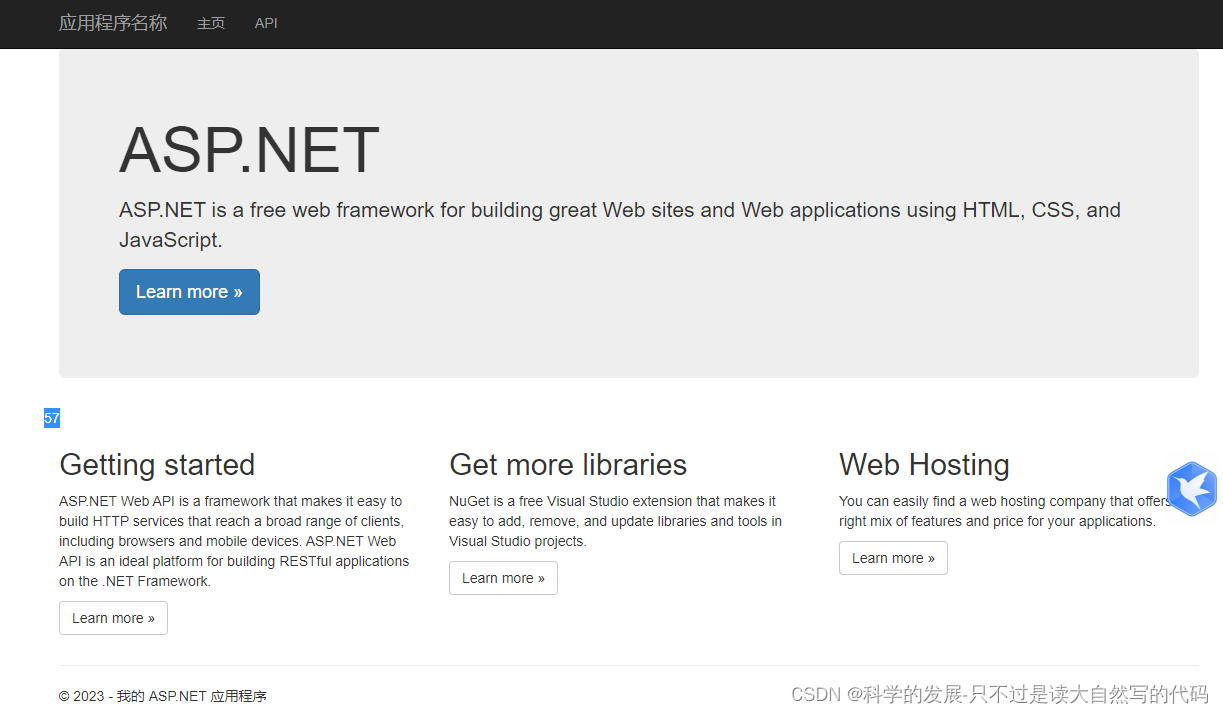Click Learn more under Web Hosting
This screenshot has width=1223, height=714.
(893, 558)
